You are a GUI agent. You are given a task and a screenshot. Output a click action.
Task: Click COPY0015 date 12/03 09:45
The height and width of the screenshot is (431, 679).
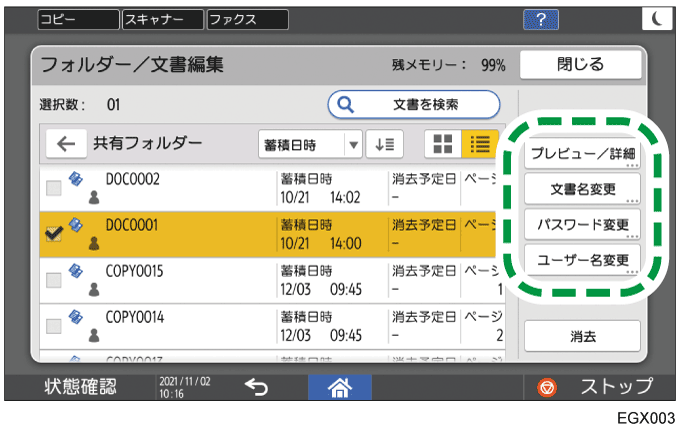pyautogui.click(x=320, y=289)
